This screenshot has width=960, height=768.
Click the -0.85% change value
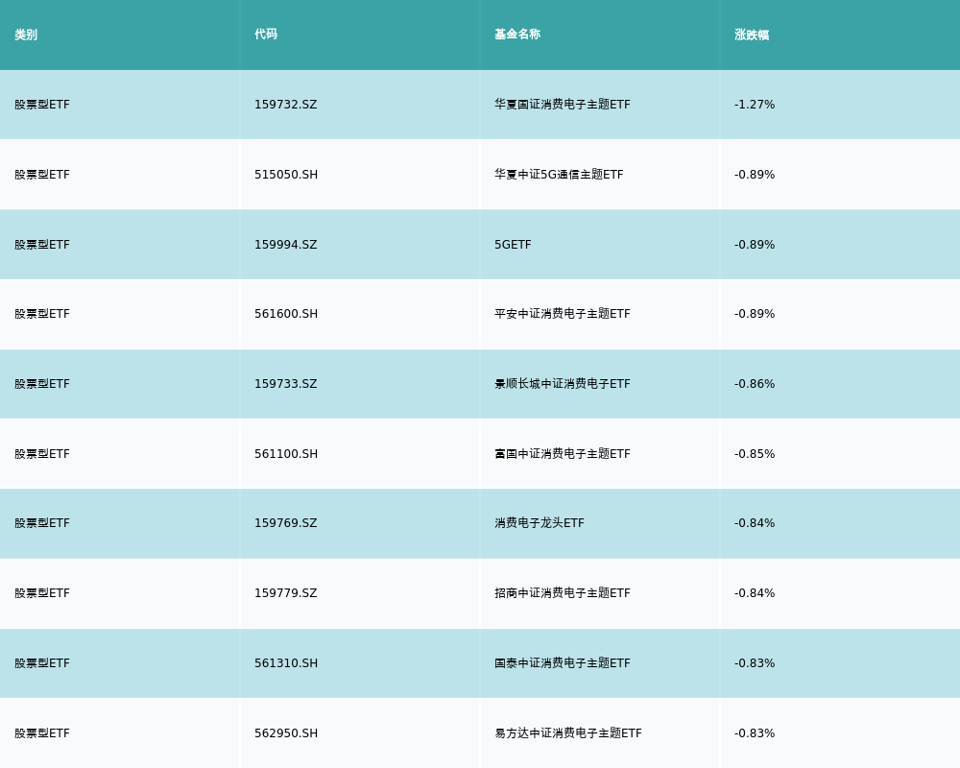click(x=754, y=454)
